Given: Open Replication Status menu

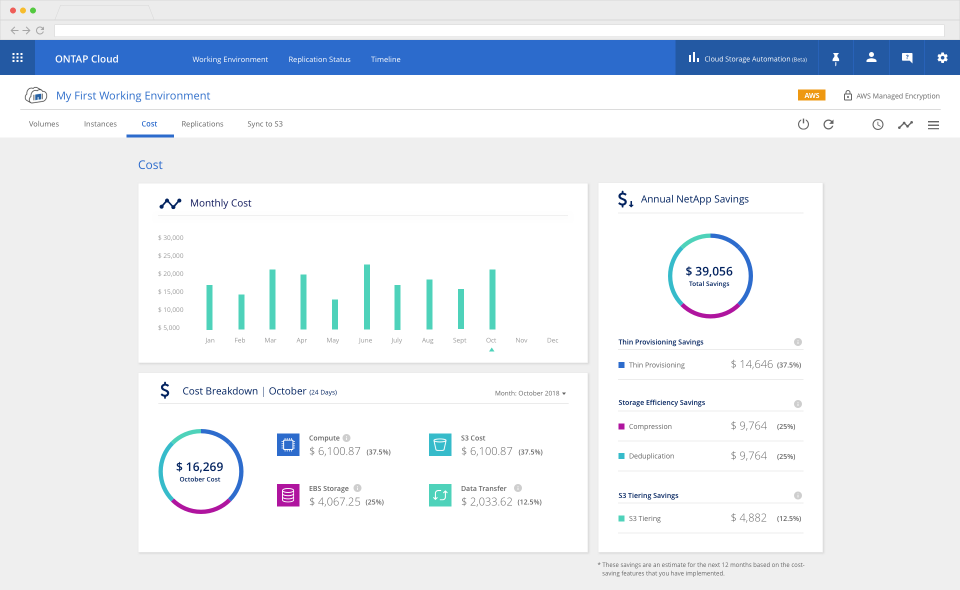Looking at the screenshot, I should point(320,59).
